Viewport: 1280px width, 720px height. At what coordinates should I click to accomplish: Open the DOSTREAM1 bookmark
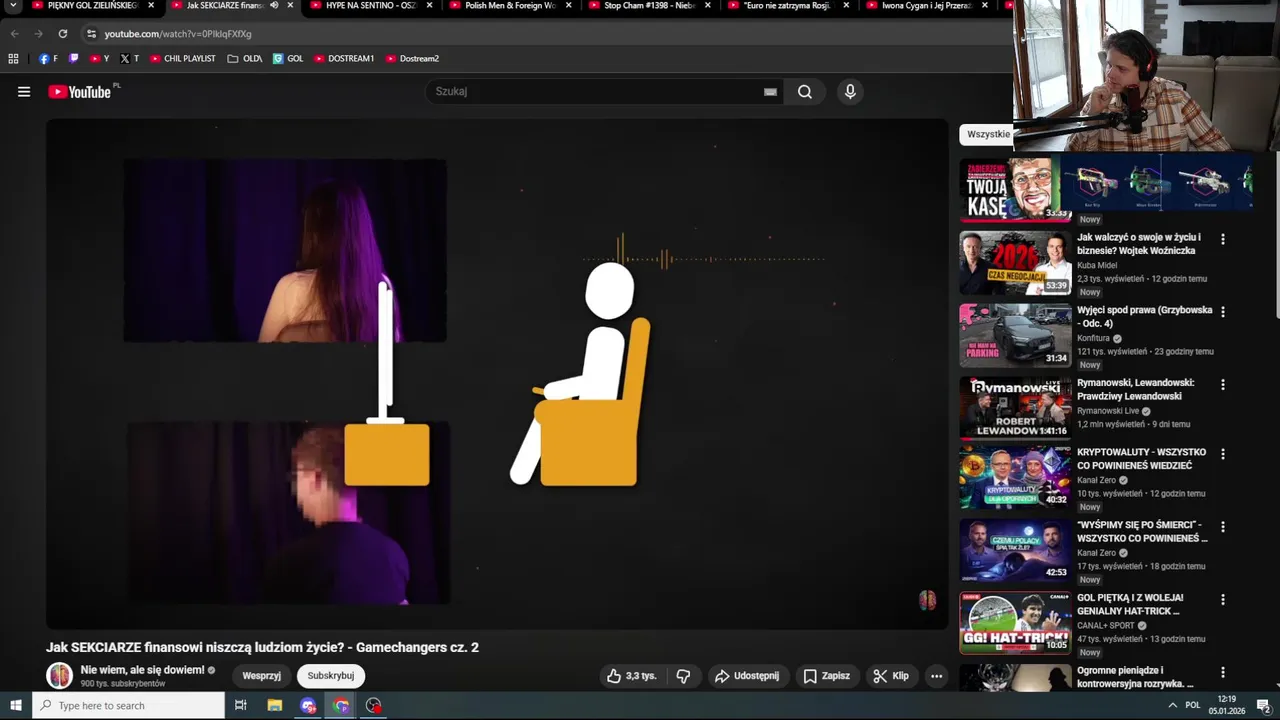344,59
